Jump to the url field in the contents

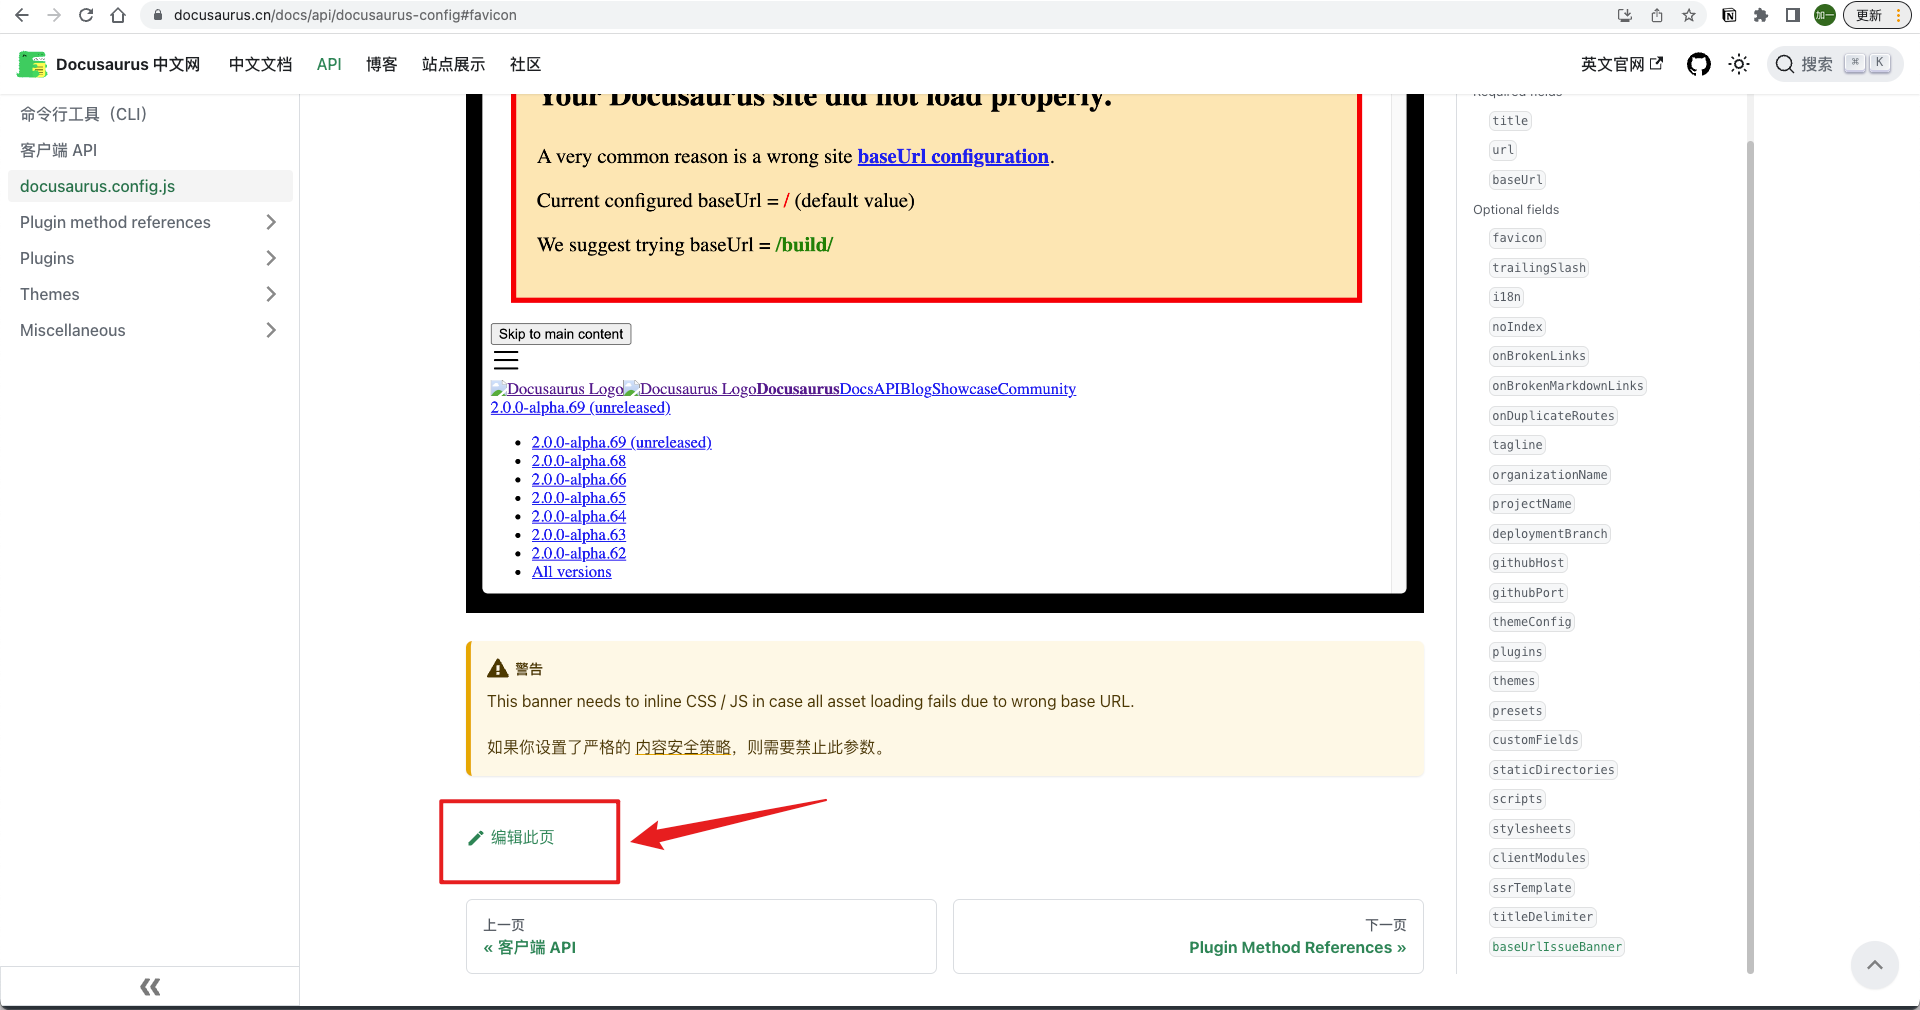[1503, 150]
